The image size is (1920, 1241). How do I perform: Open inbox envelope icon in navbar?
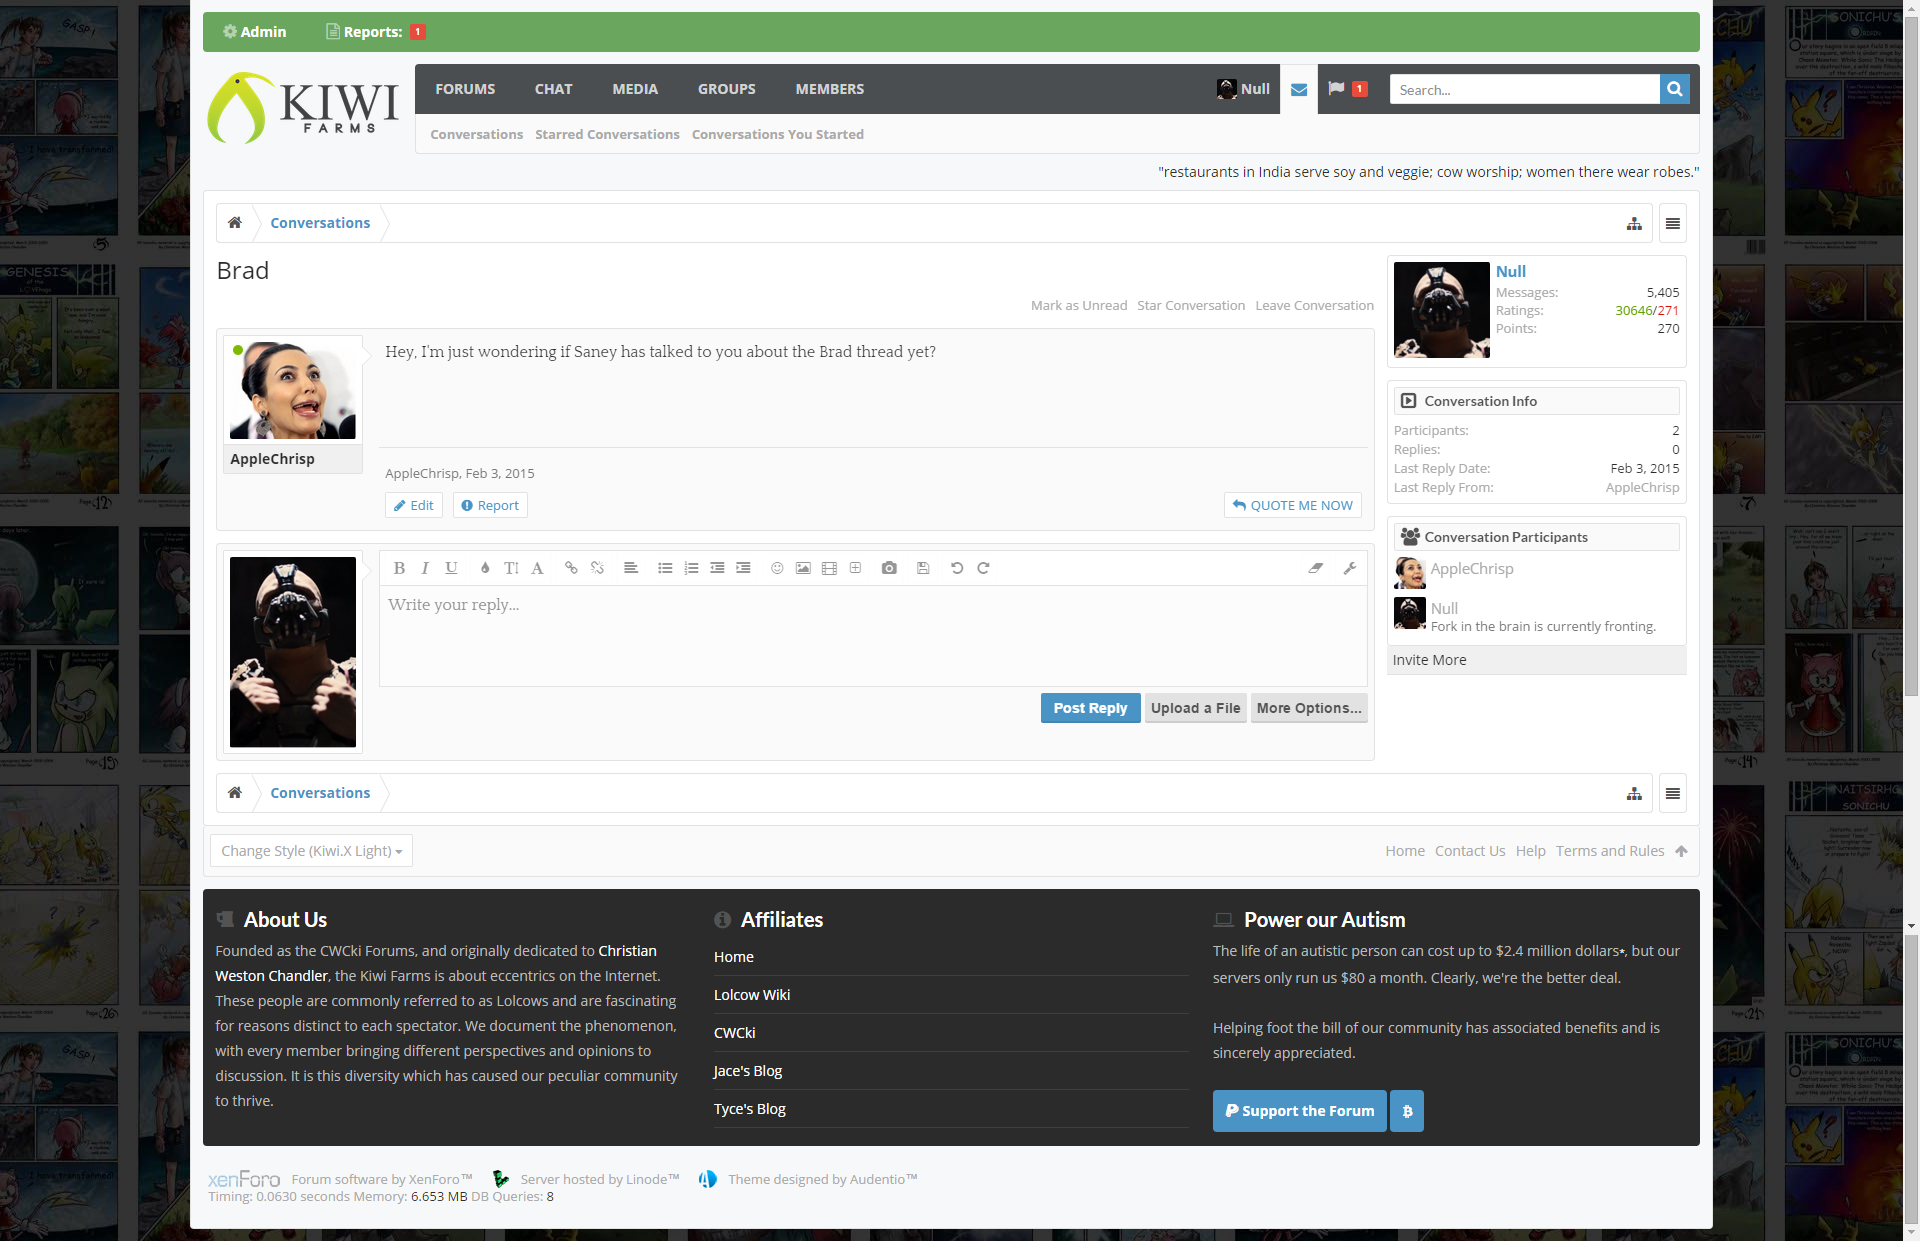(x=1299, y=89)
